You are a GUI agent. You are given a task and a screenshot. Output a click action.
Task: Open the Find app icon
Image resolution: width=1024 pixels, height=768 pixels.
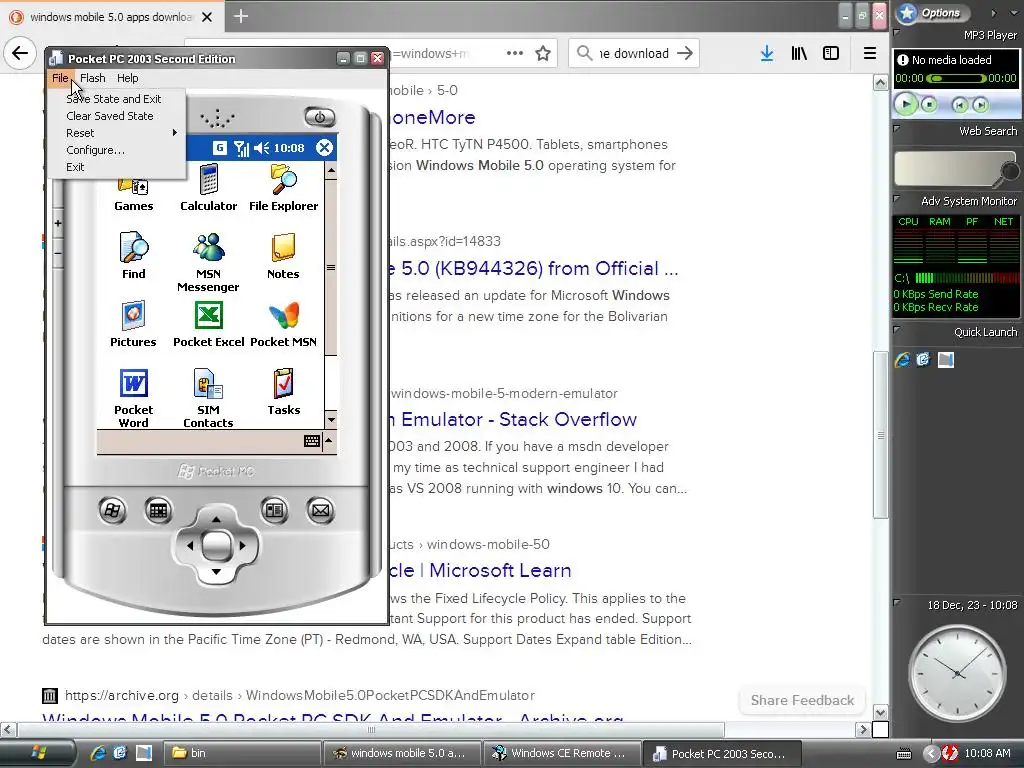click(x=133, y=255)
